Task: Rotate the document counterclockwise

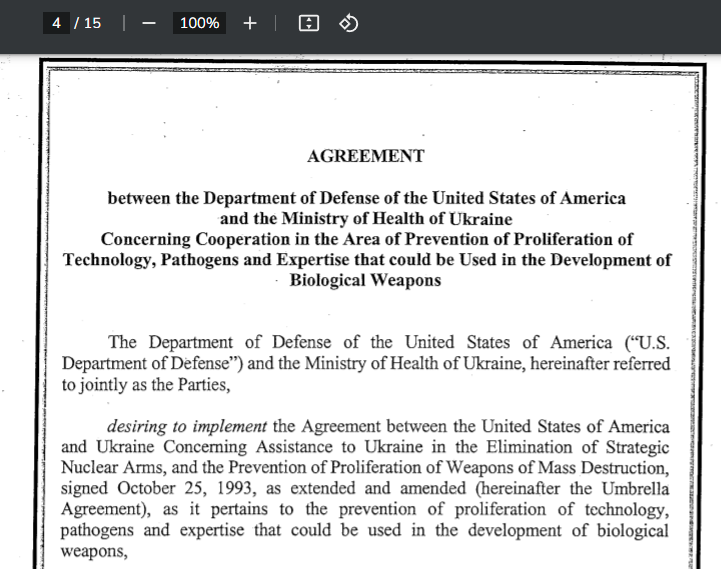Action: click(x=349, y=23)
